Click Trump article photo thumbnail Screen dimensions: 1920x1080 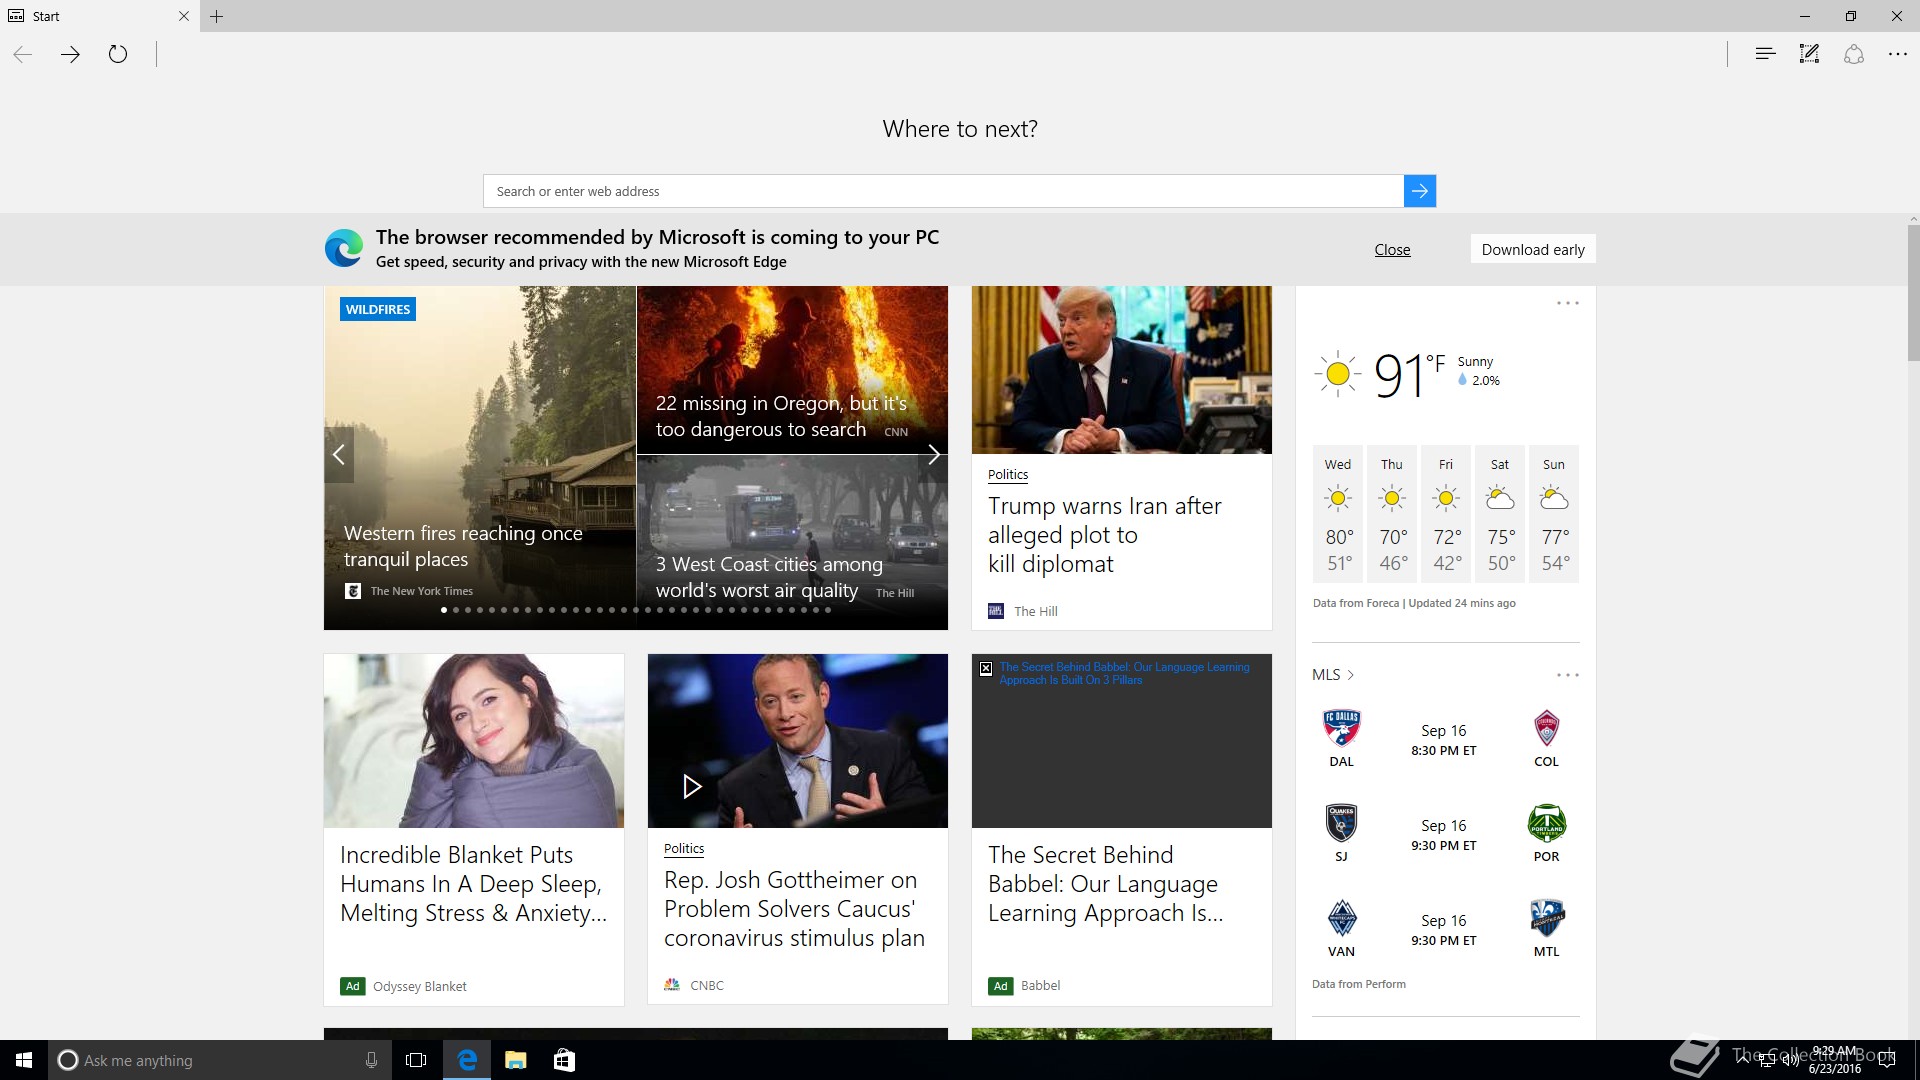point(1122,370)
